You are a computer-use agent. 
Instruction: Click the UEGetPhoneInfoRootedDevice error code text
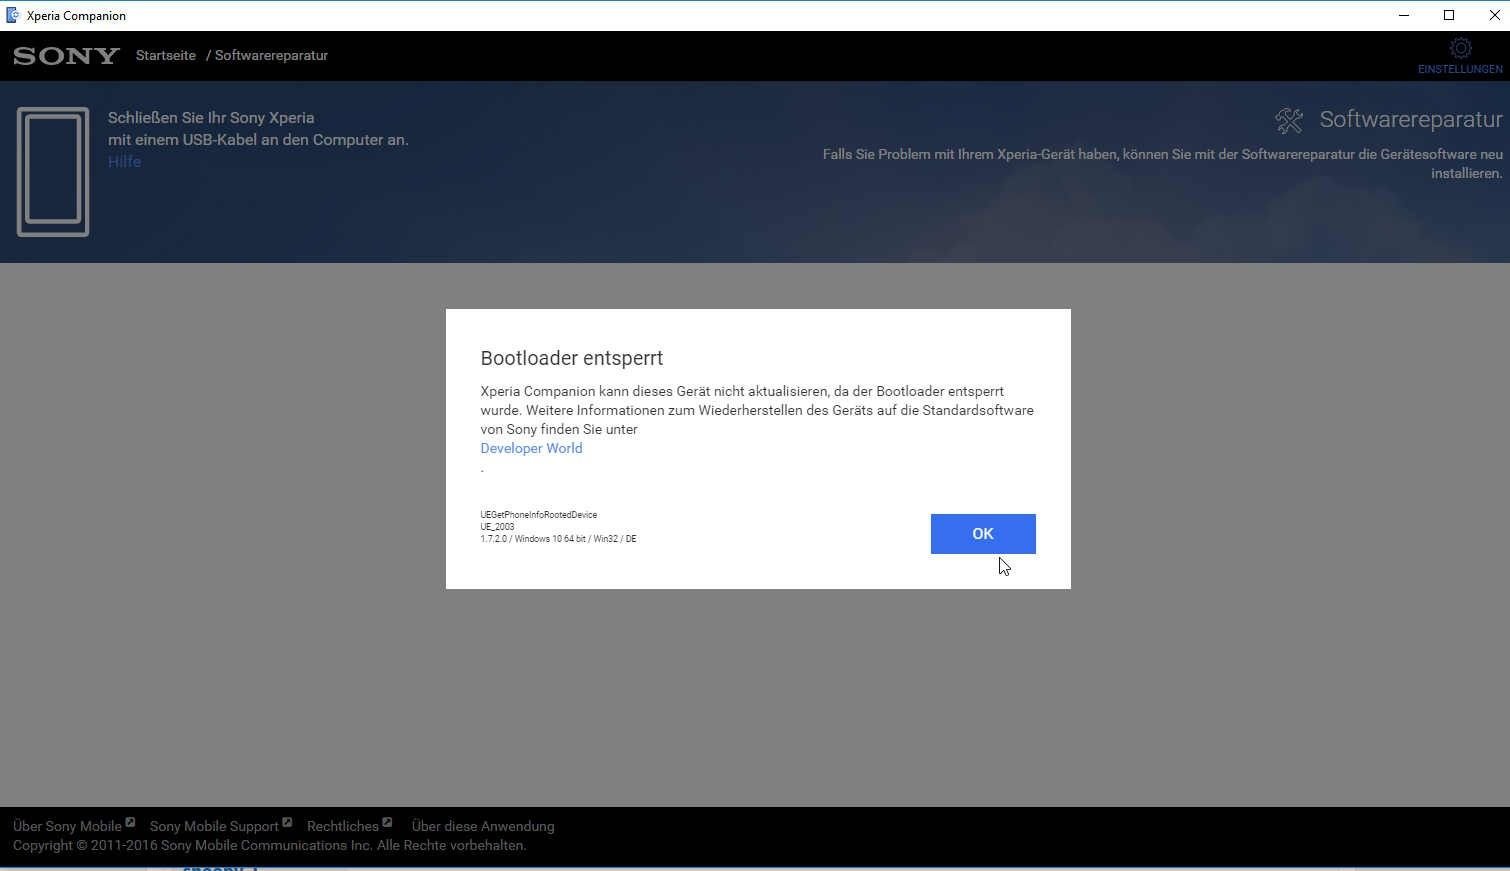point(538,515)
